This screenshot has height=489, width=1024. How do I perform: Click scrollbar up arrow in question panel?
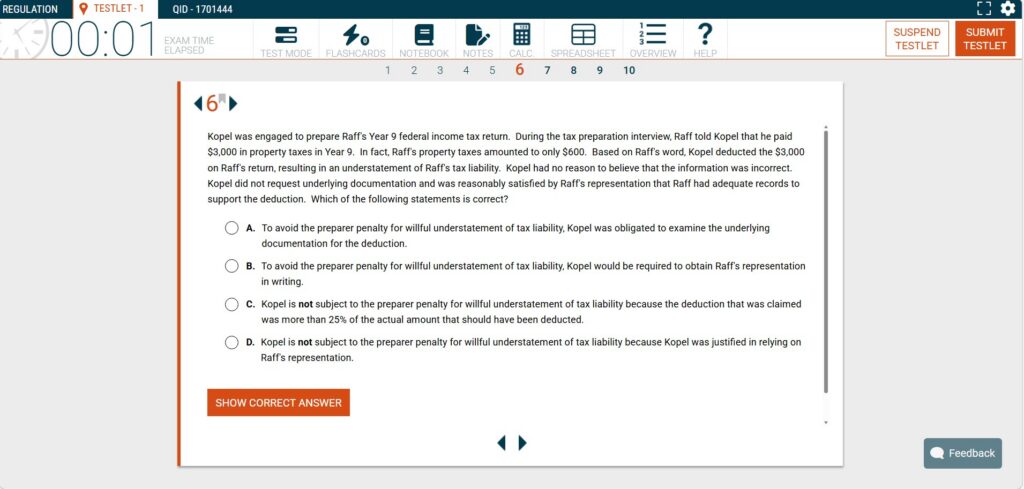(x=826, y=127)
